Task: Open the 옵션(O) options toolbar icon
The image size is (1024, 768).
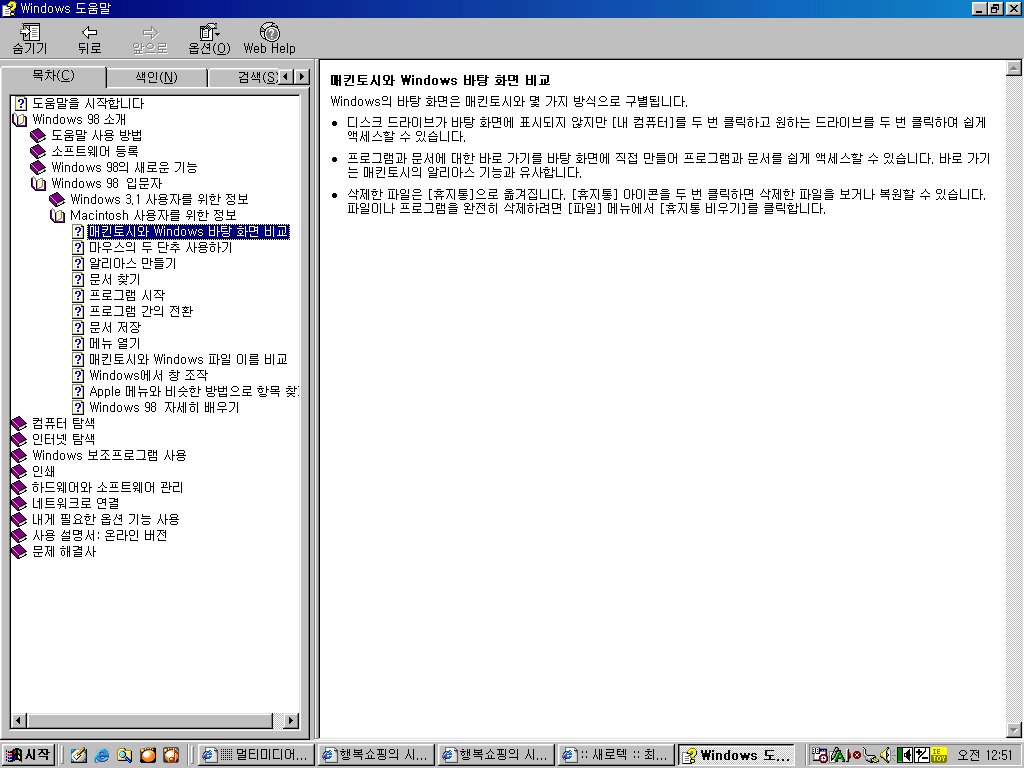Action: click(x=209, y=39)
